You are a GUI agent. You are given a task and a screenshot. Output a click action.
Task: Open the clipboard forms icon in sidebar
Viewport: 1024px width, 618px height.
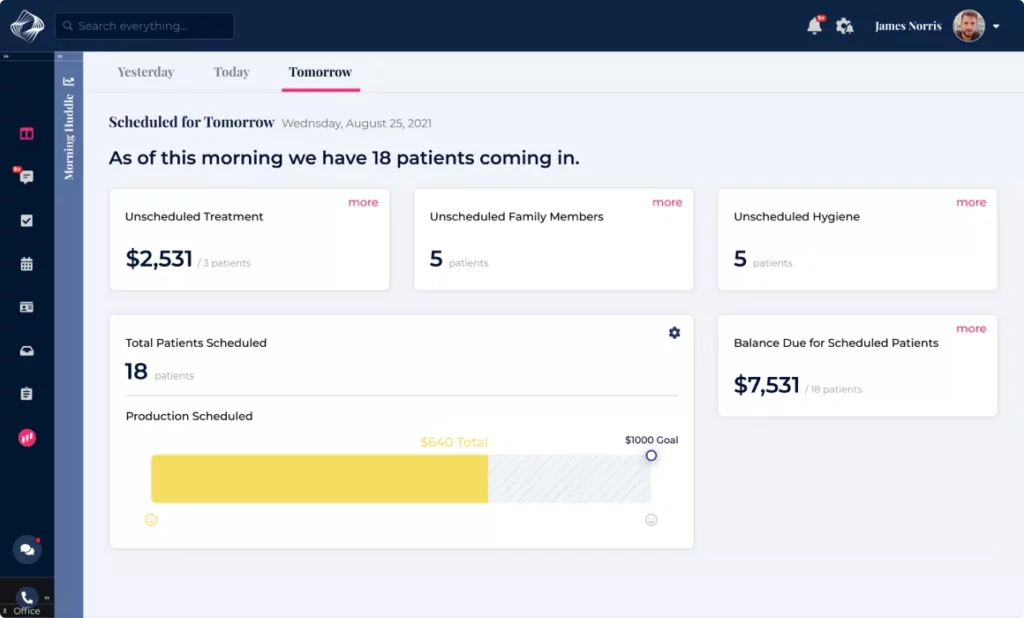[27, 394]
